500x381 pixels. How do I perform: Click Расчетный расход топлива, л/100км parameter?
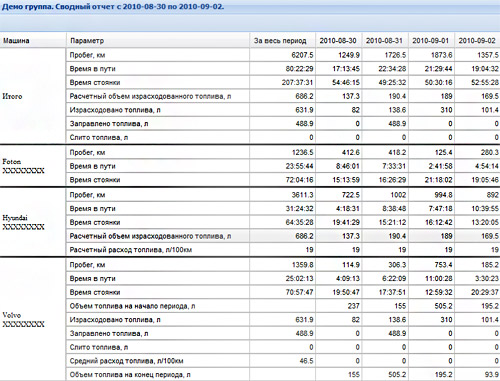click(x=131, y=250)
